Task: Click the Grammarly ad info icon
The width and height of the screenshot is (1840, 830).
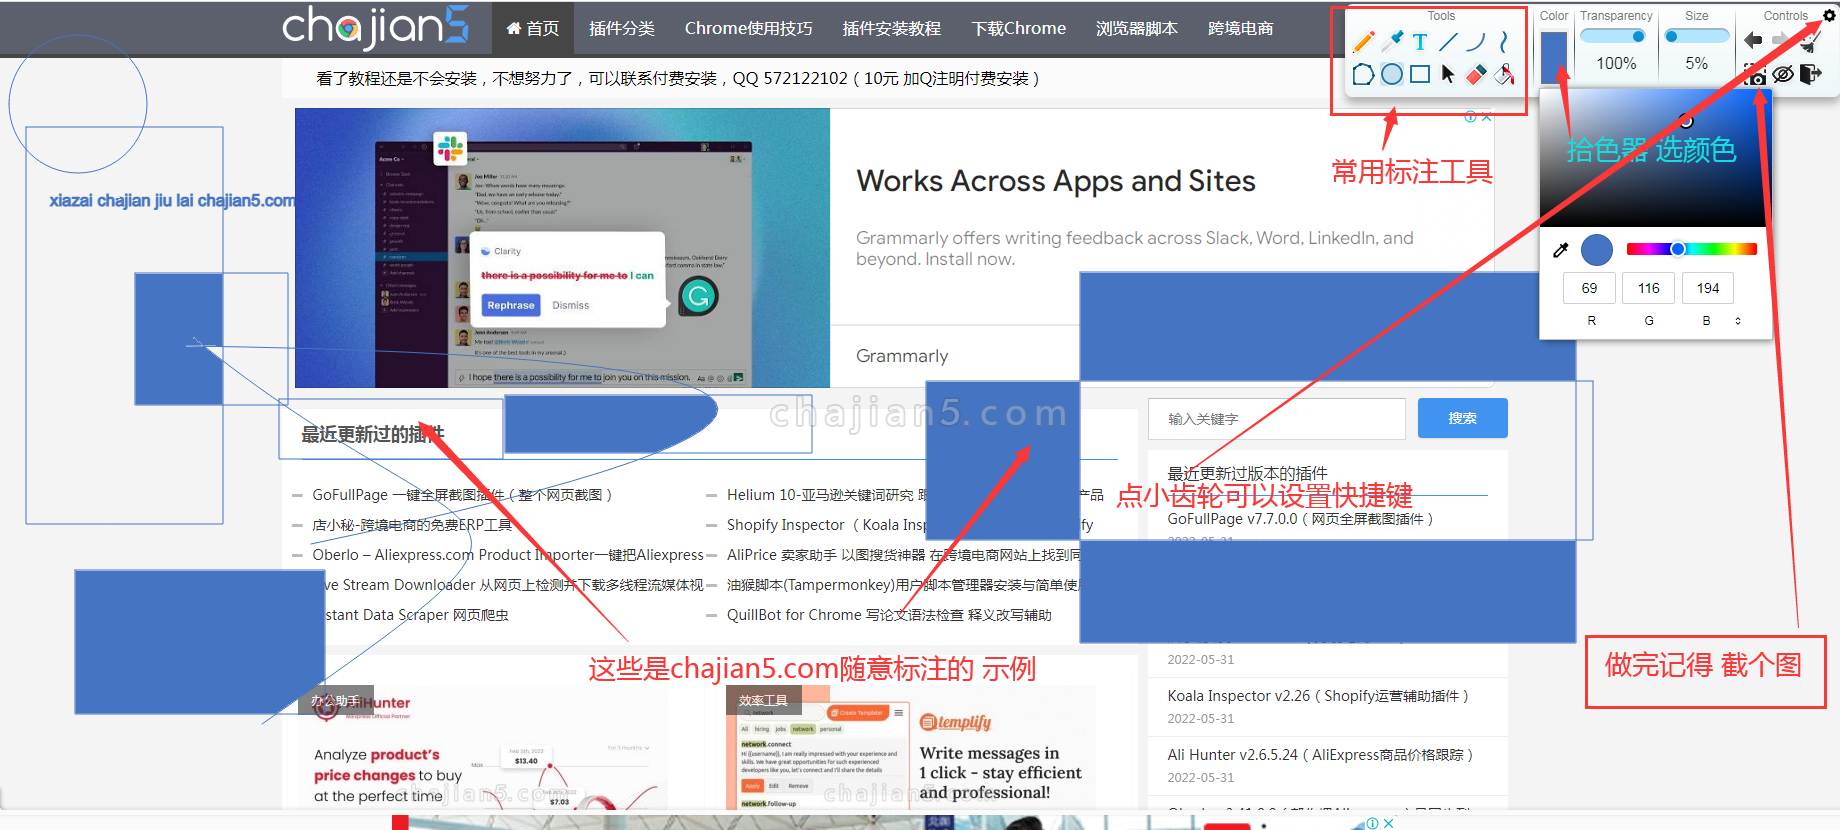Action: click(x=1471, y=117)
